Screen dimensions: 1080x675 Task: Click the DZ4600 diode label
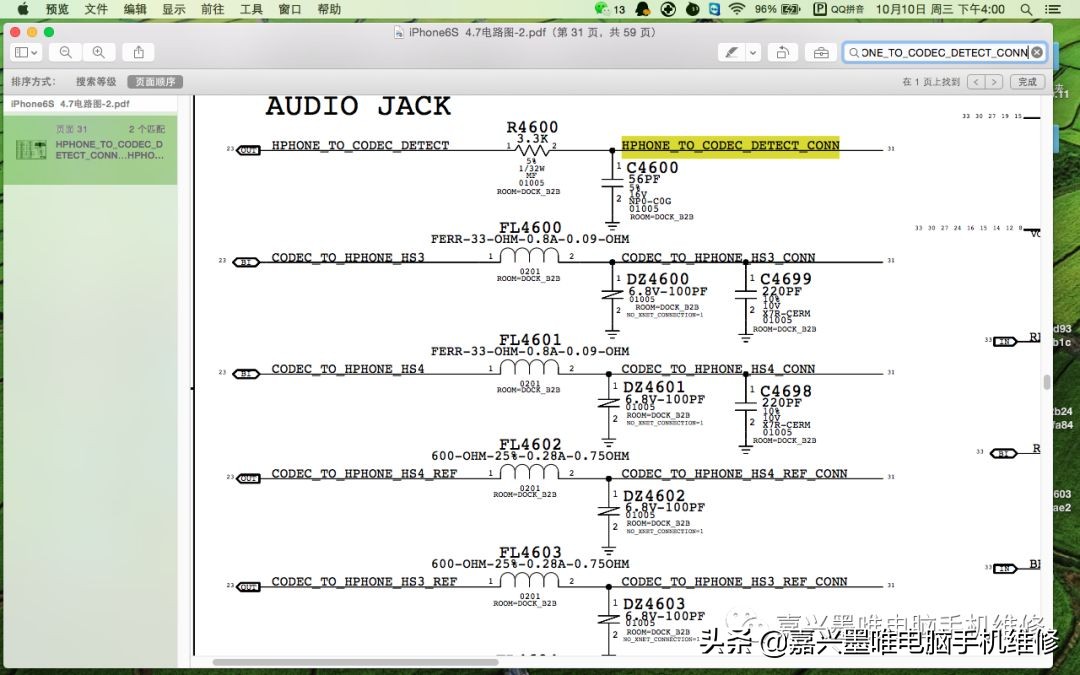click(657, 279)
